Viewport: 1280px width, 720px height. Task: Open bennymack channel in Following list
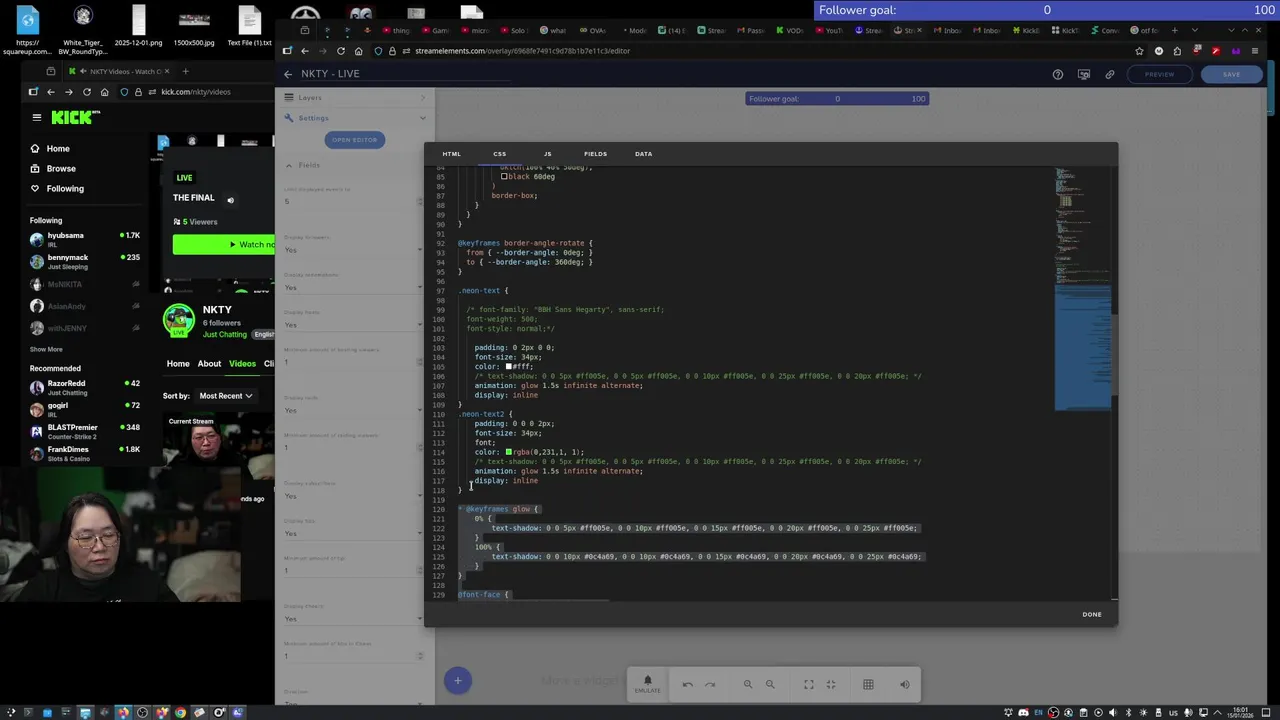(x=85, y=262)
